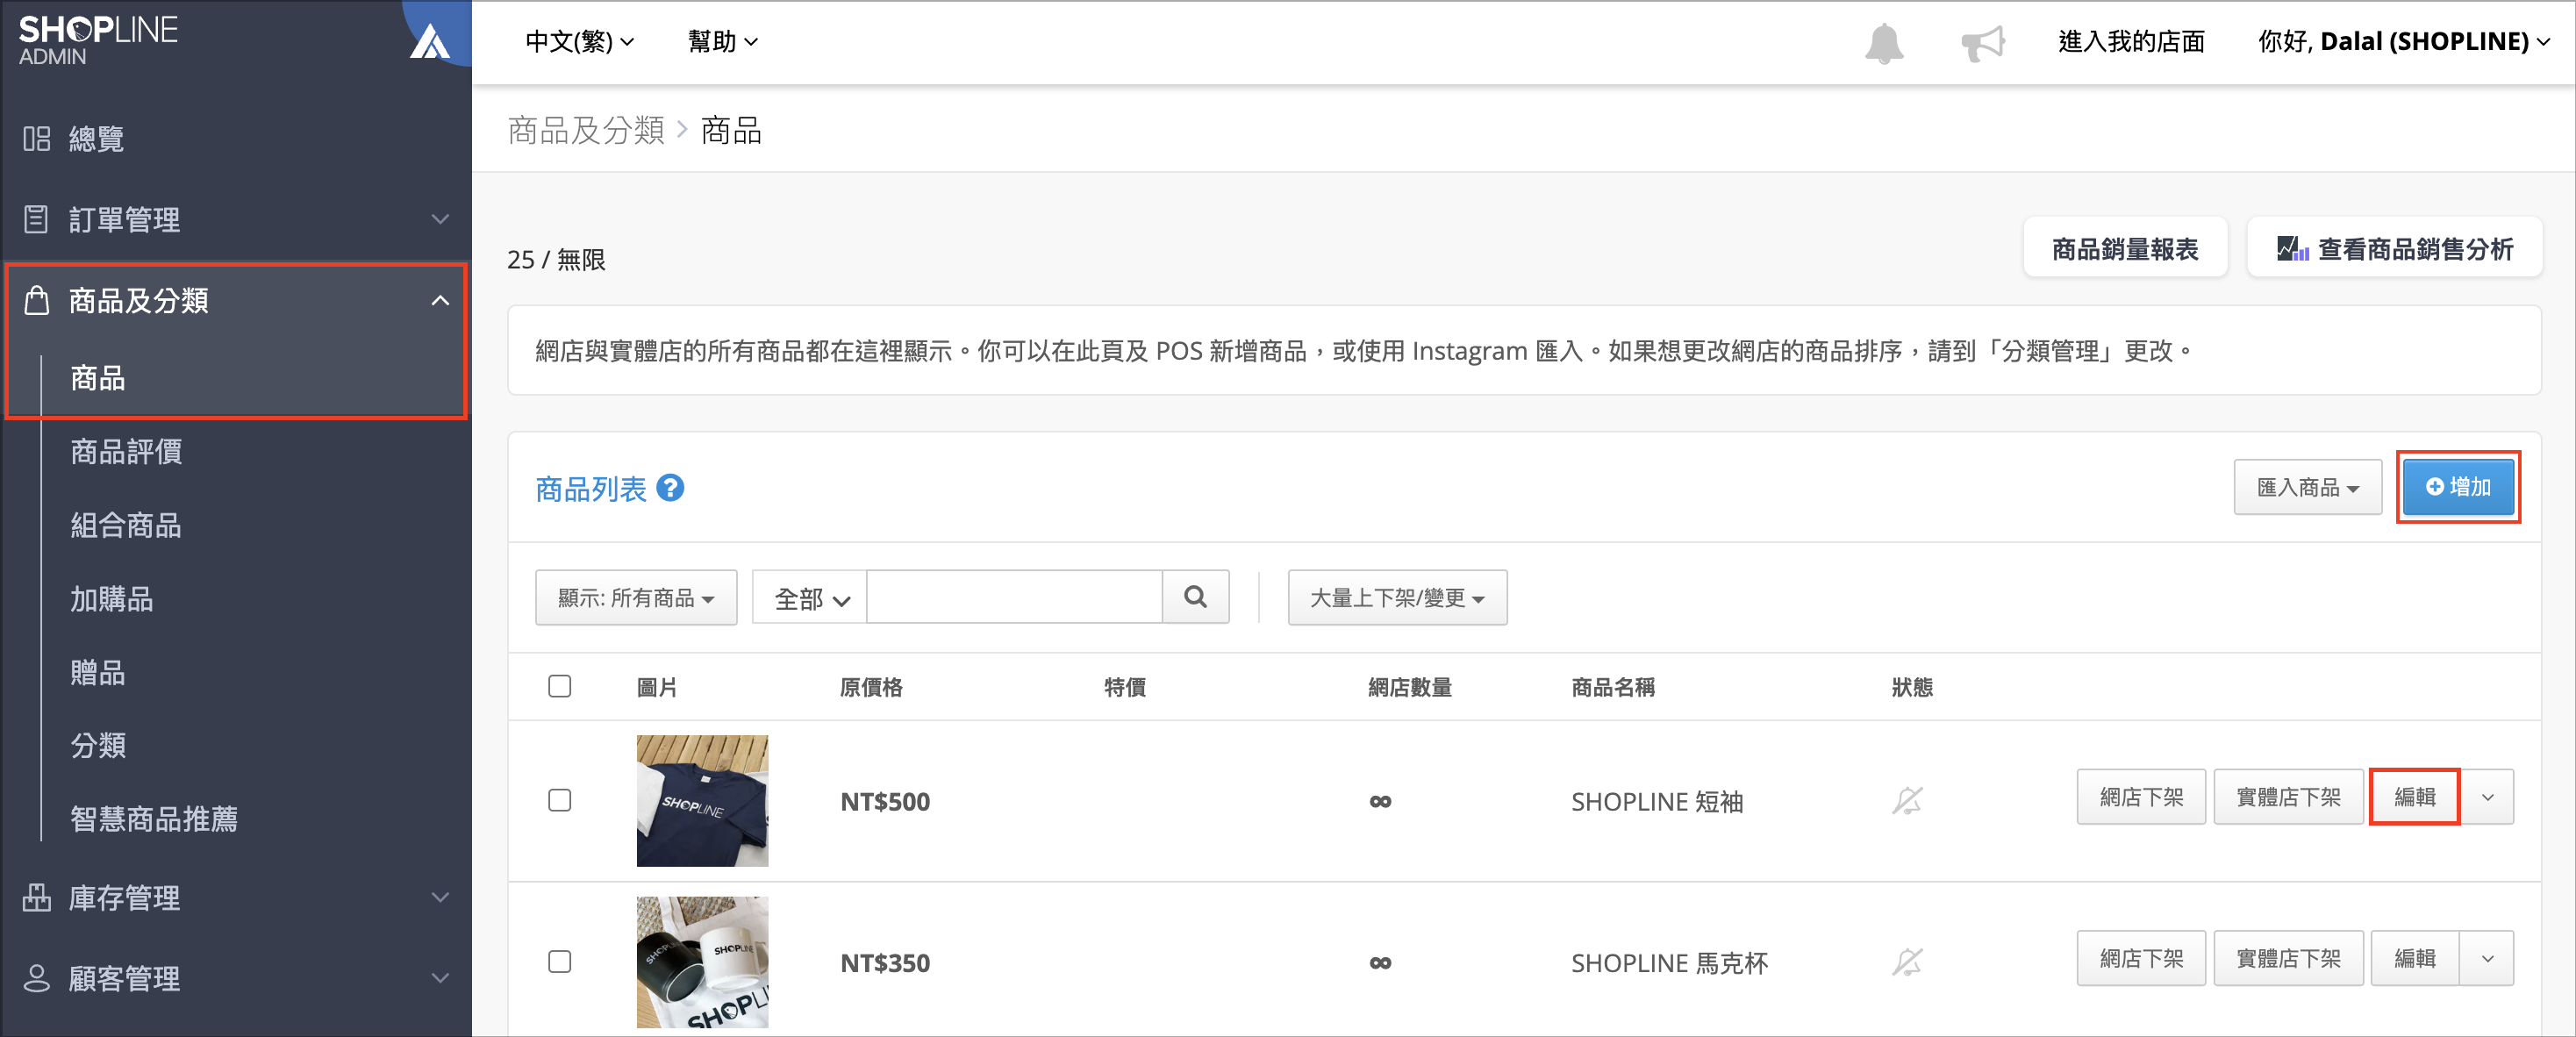Open the 中文(繁) language dropdown

coord(580,41)
